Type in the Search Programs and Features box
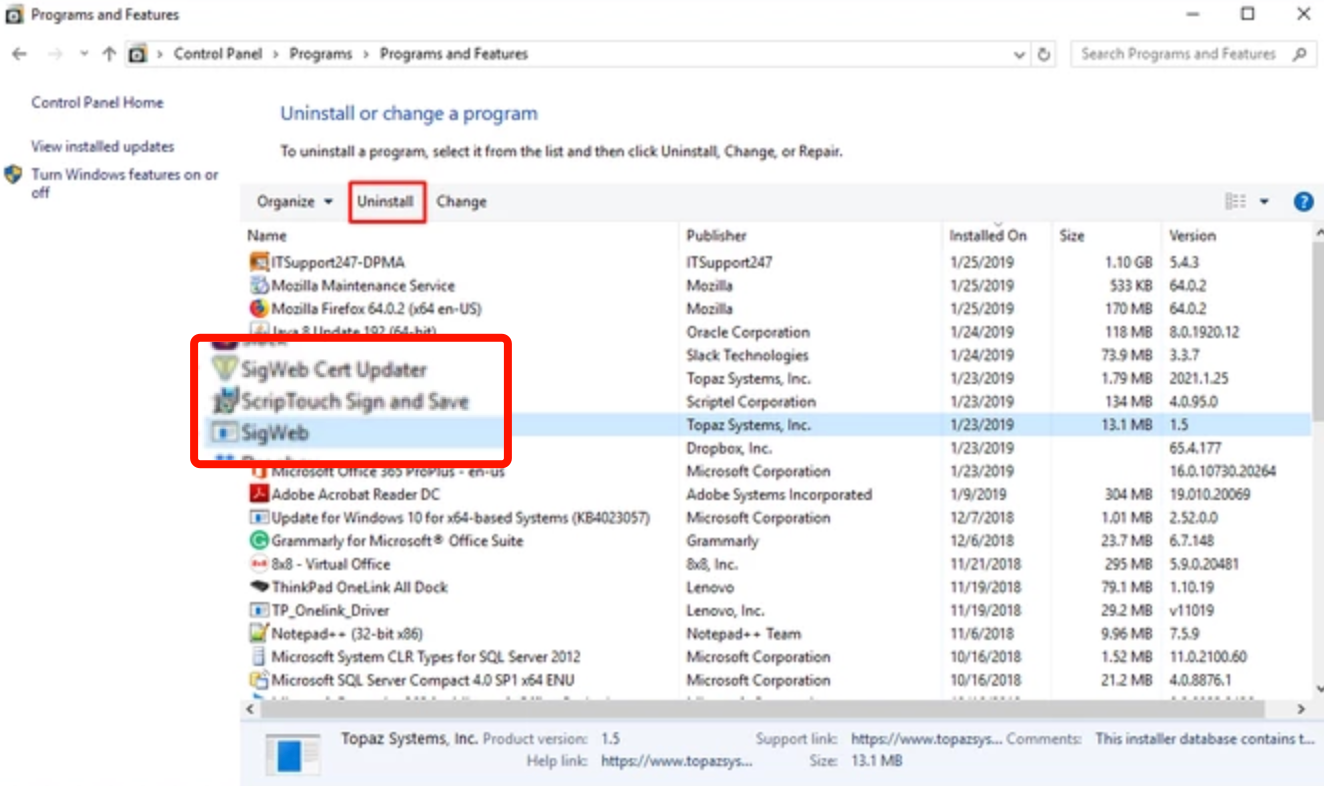 [x=1180, y=55]
